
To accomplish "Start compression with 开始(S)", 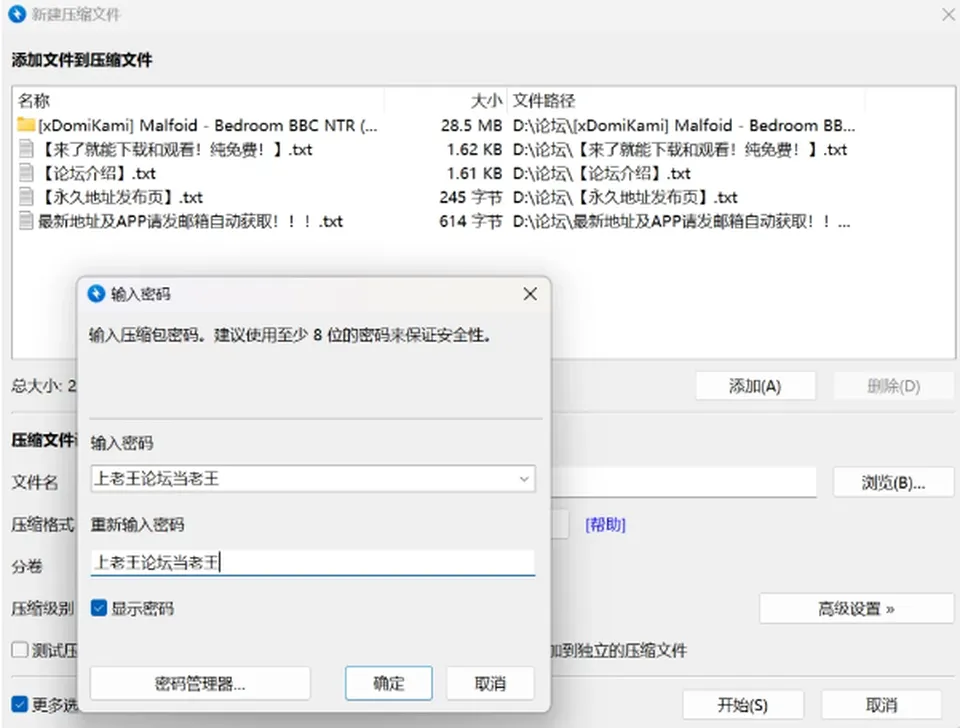I will pyautogui.click(x=743, y=705).
